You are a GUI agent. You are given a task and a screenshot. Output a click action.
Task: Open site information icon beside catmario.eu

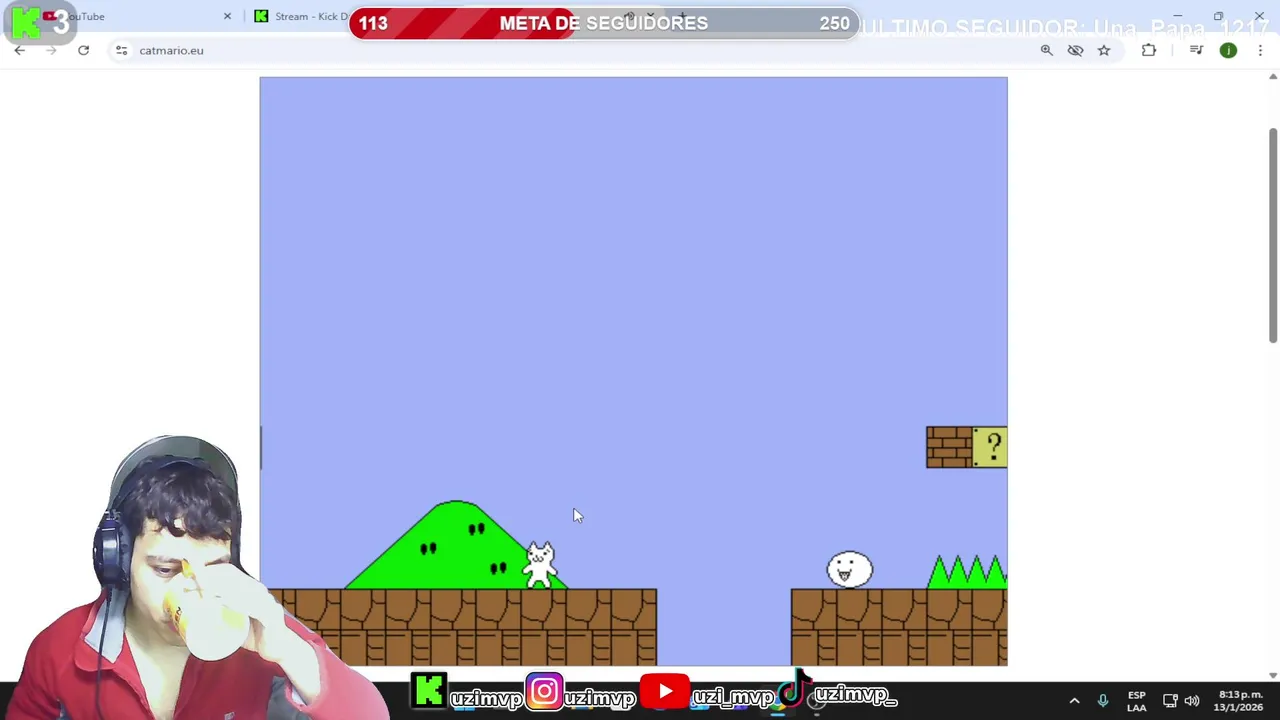(x=121, y=50)
